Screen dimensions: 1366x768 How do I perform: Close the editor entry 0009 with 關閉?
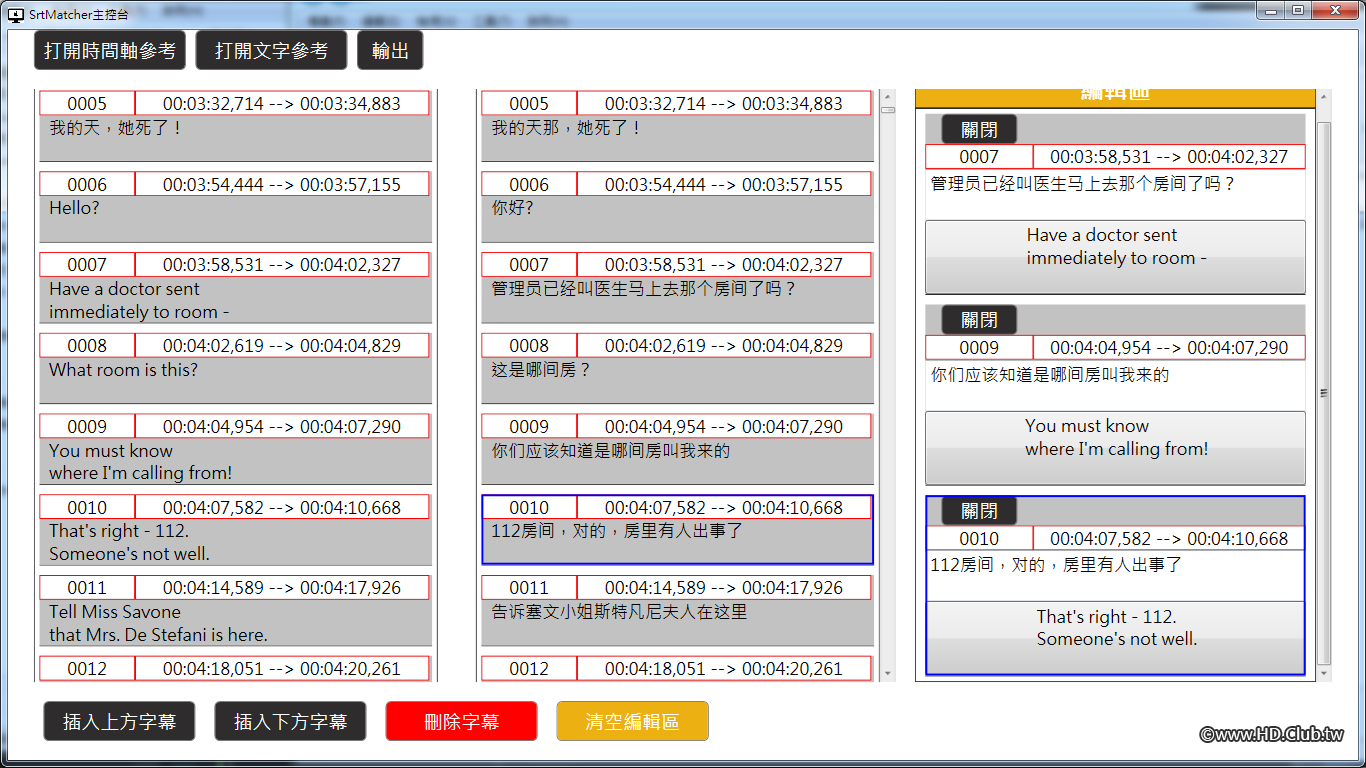[979, 320]
